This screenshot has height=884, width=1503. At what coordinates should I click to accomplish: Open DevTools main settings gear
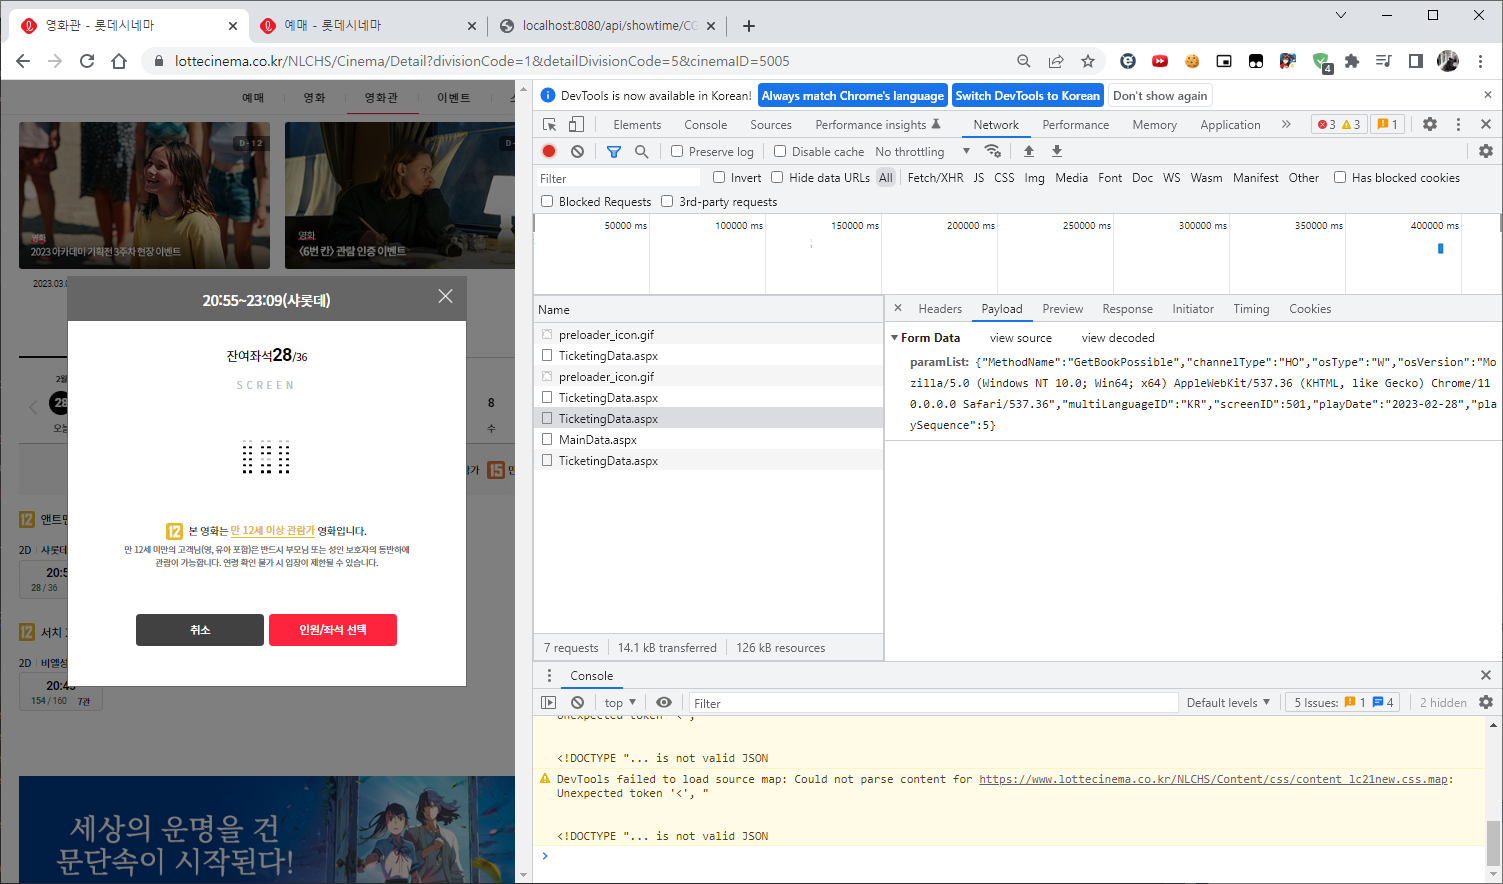(1430, 124)
